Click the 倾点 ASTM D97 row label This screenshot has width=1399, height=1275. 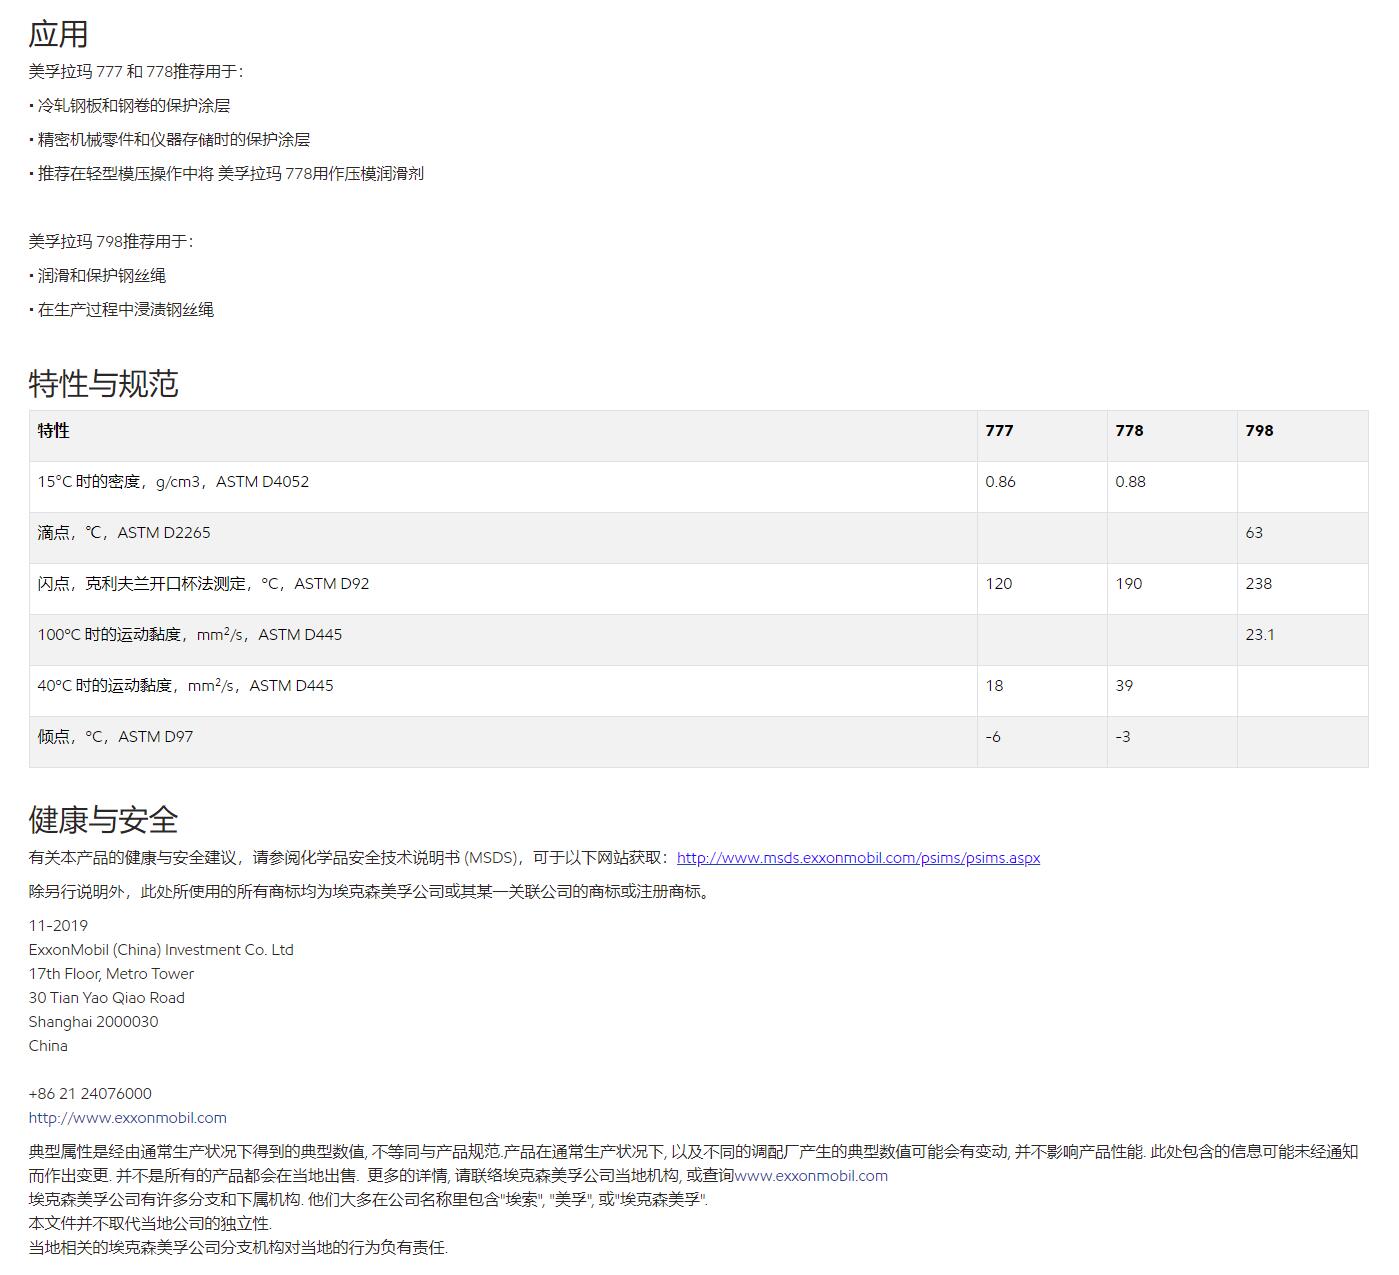[116, 737]
